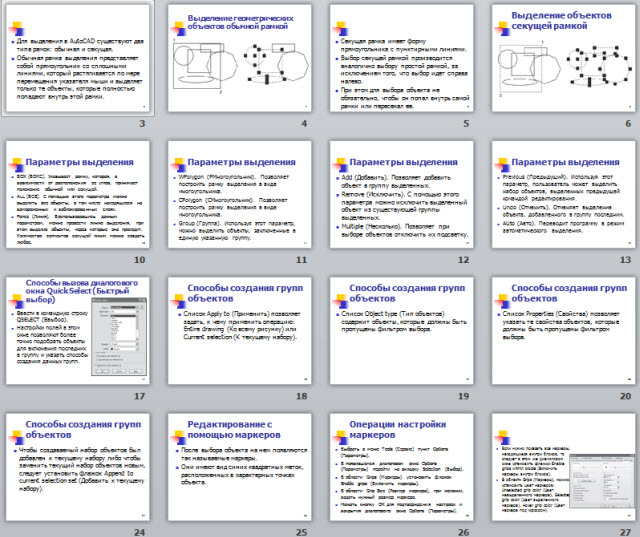The width and height of the screenshot is (640, 537).
Task: Open slide 4 'Выделение геометрических объектов обычной рамкой'
Action: click(x=238, y=58)
